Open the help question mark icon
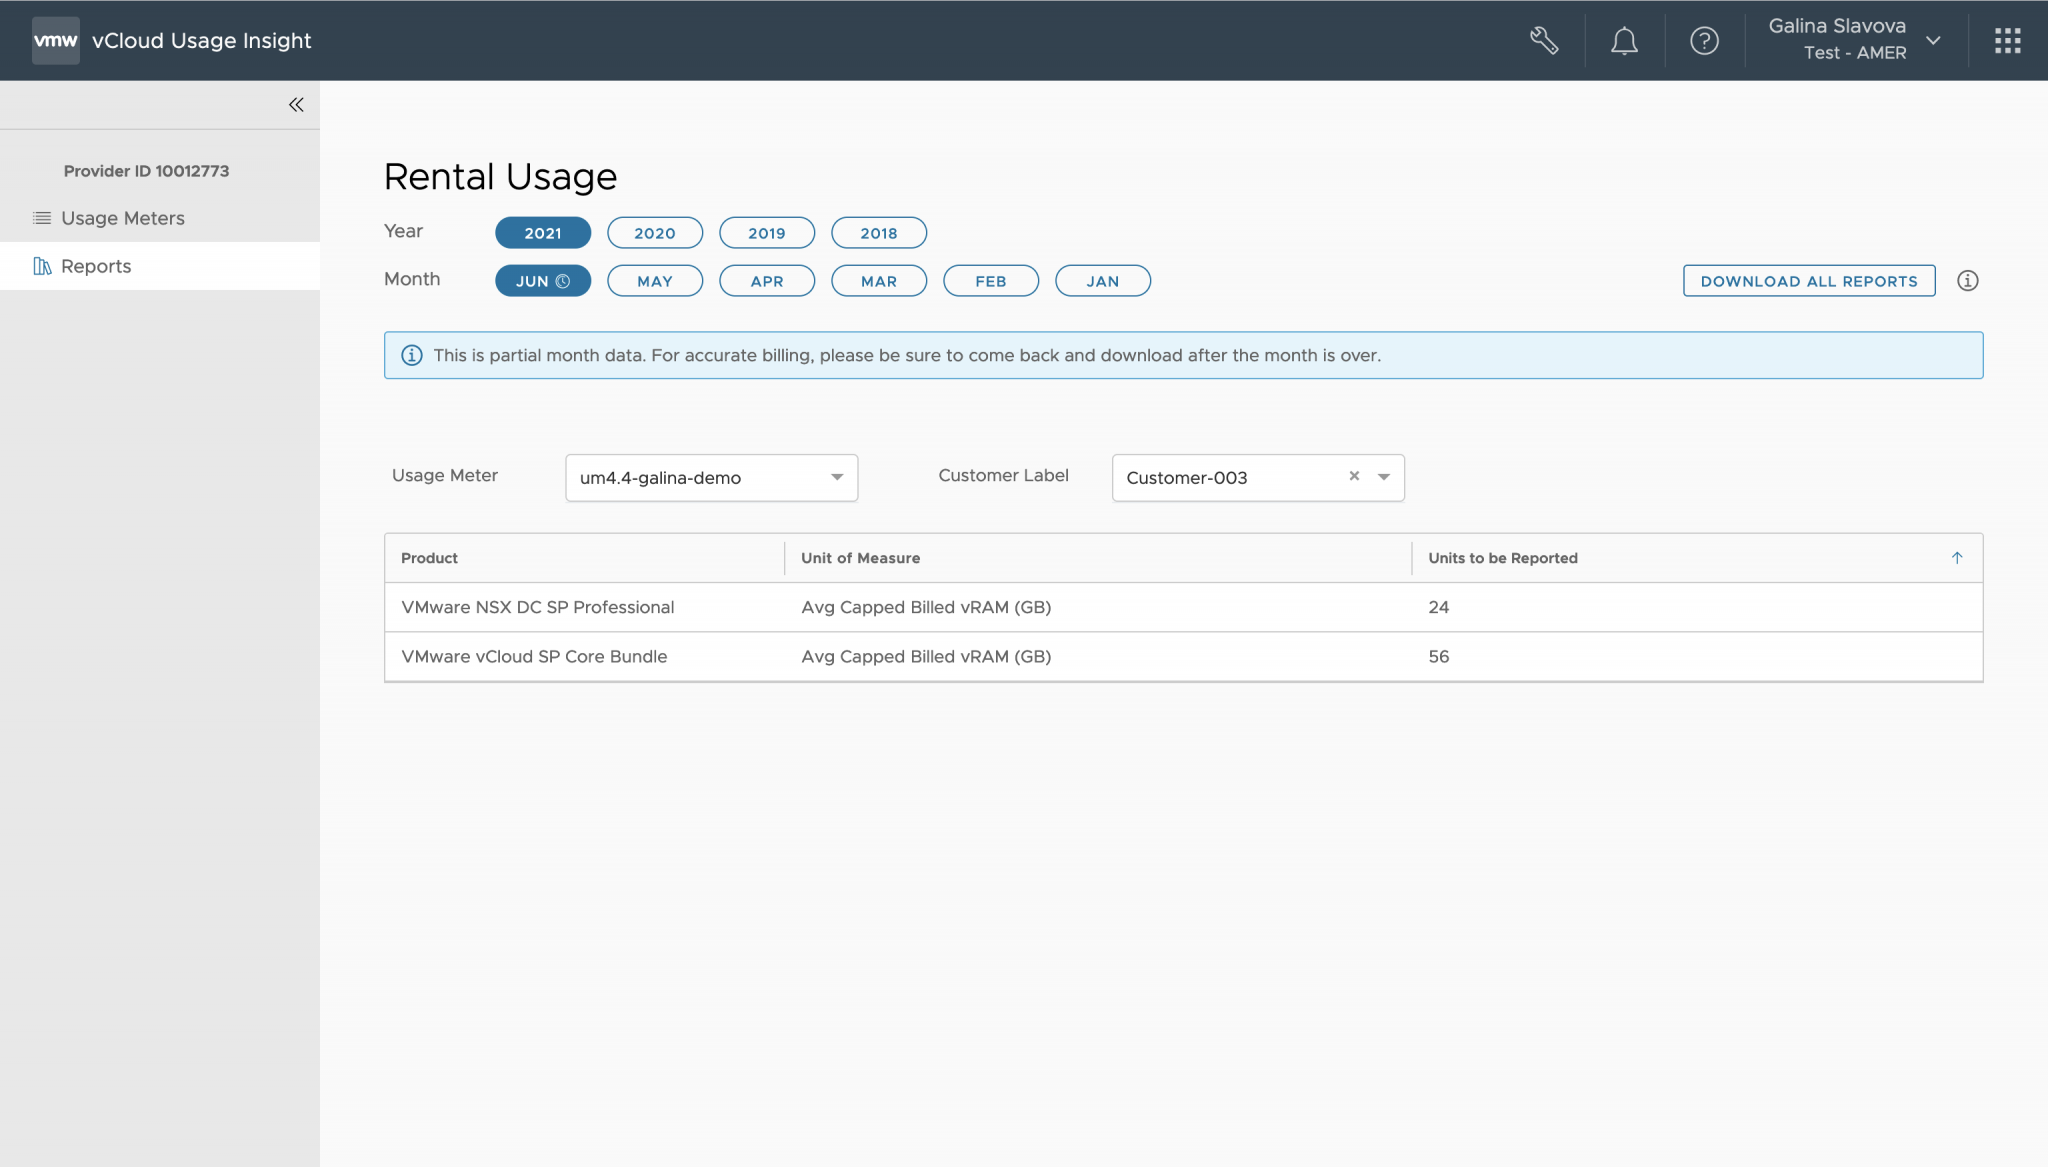The width and height of the screenshot is (2048, 1167). [1704, 40]
